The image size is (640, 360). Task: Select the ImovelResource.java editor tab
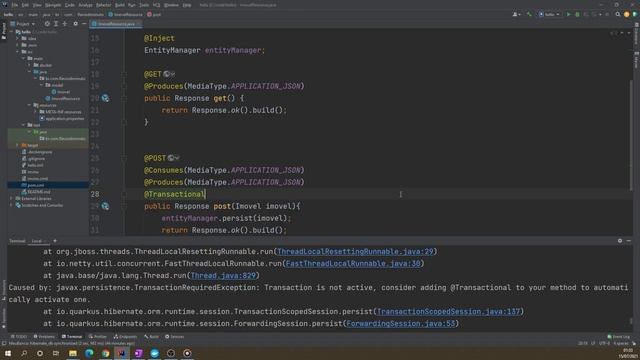(x=116, y=24)
